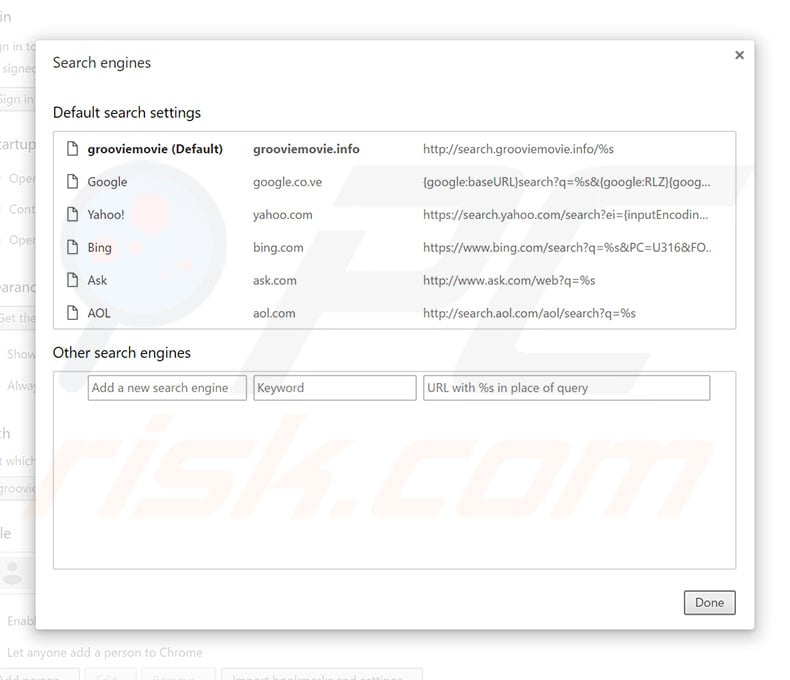The height and width of the screenshot is (680, 790).
Task: Click the Ask row page icon
Action: click(x=73, y=280)
